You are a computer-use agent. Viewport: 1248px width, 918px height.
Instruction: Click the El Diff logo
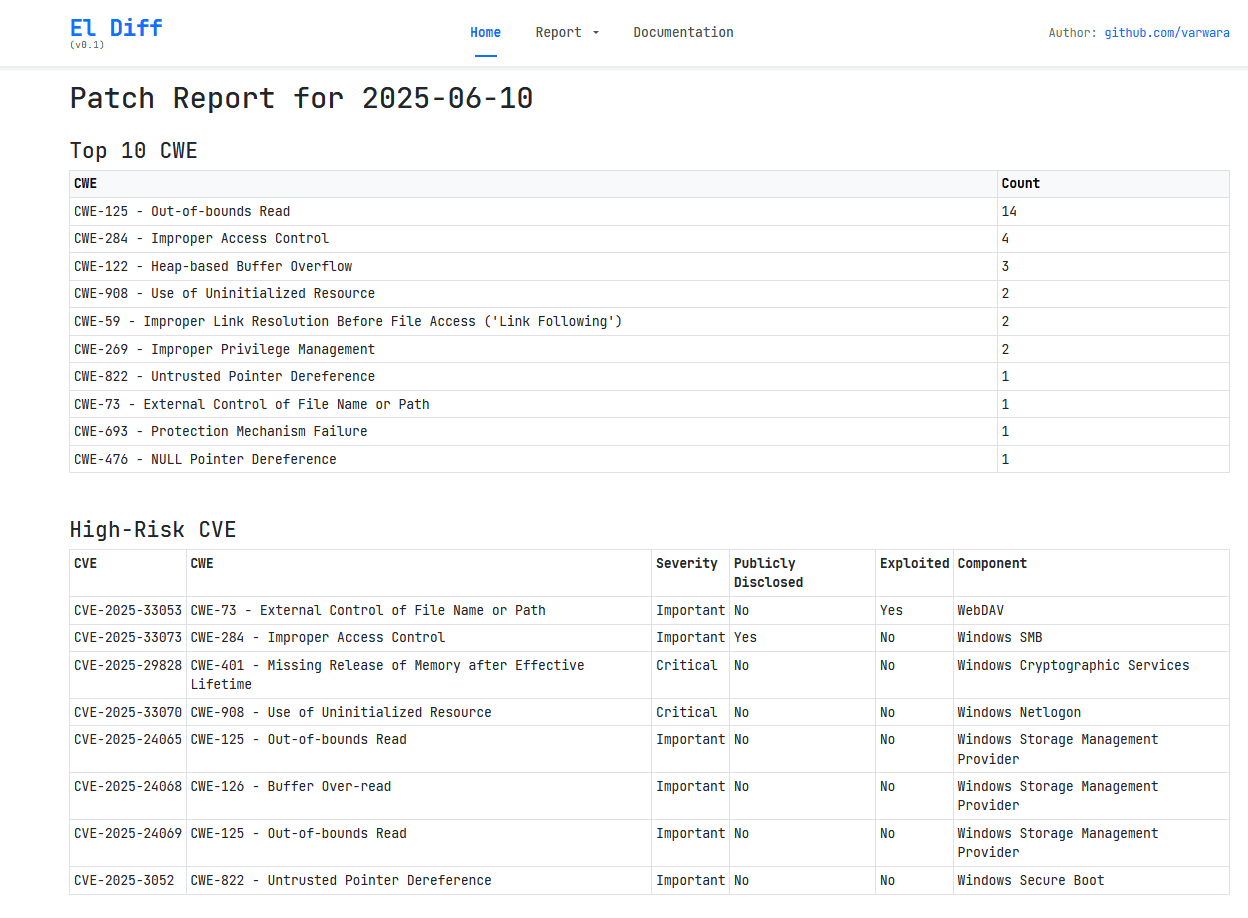(116, 28)
